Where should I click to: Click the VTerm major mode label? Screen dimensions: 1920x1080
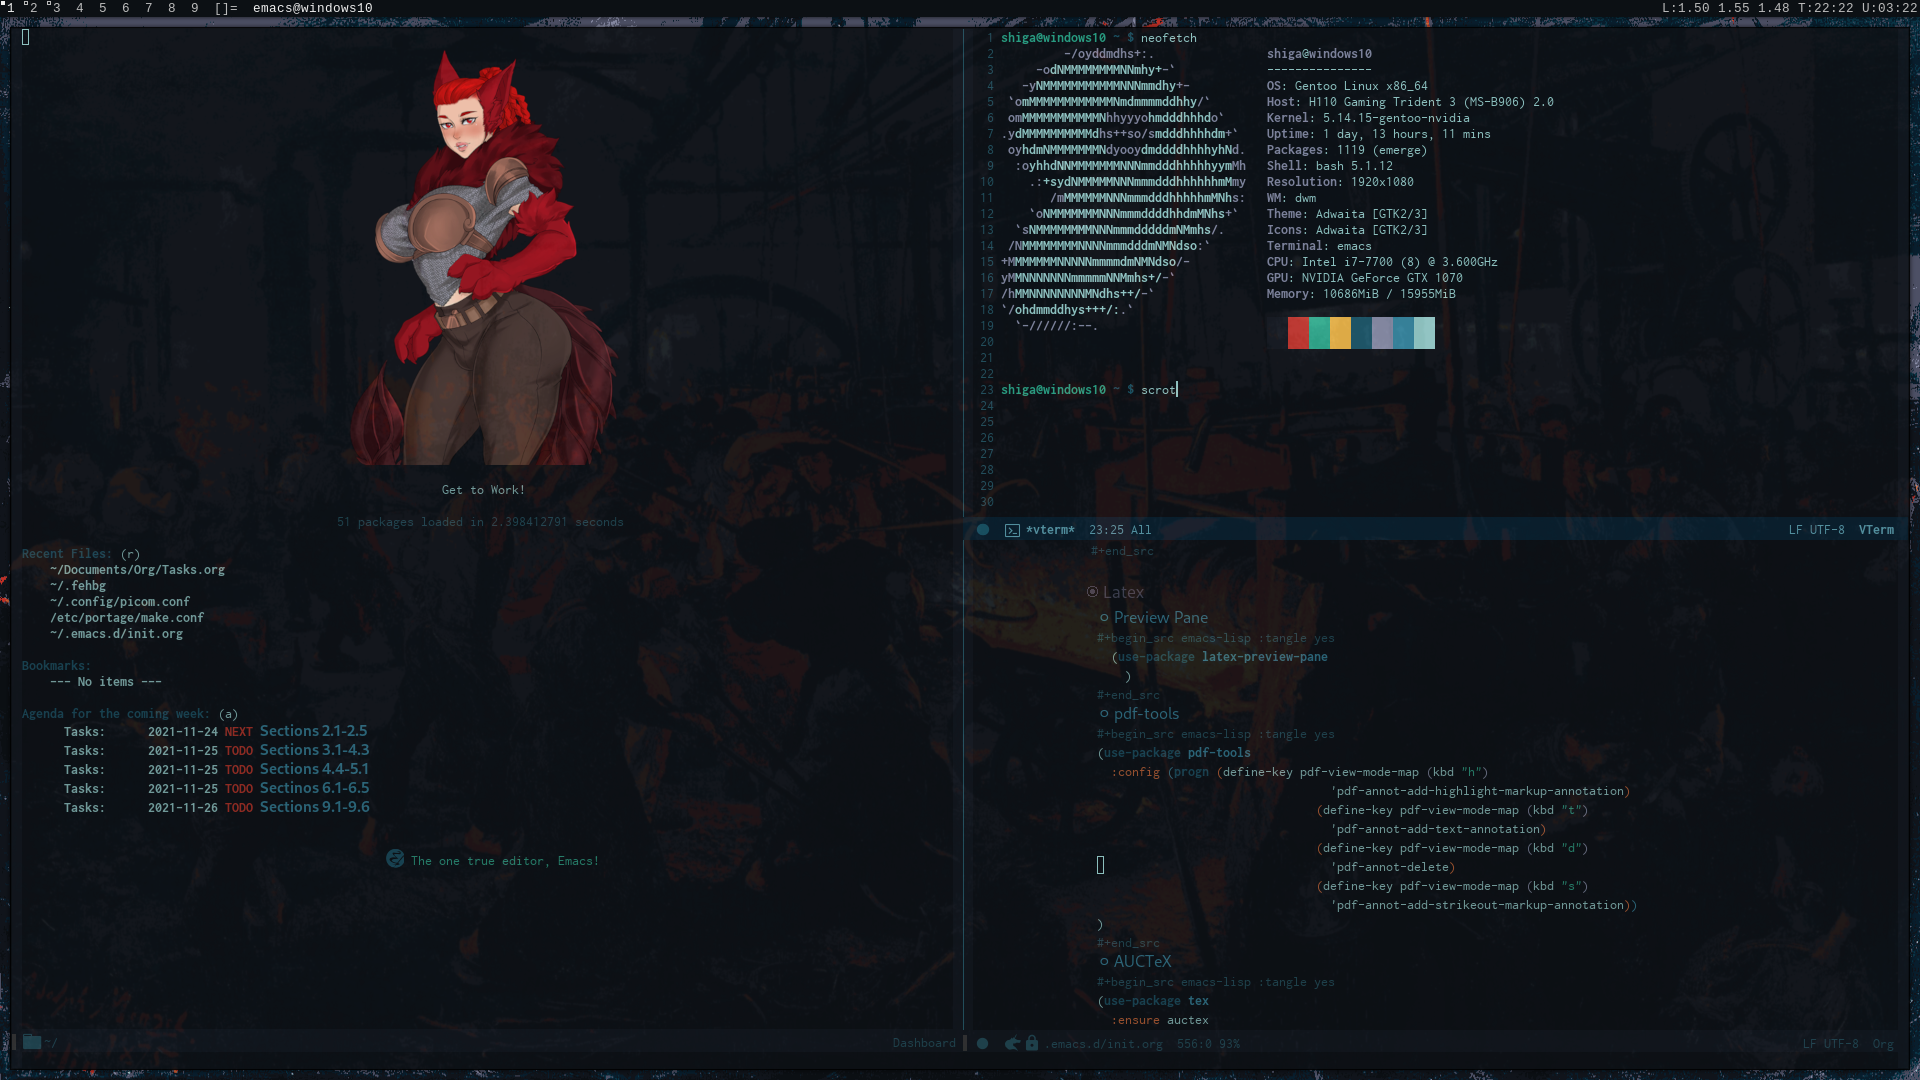pyautogui.click(x=1876, y=530)
